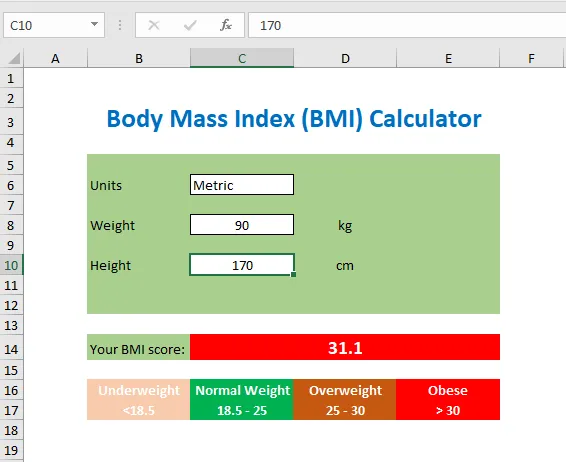The width and height of the screenshot is (566, 462).
Task: Click the Enter checkmark formula bar icon
Action: coord(190,25)
